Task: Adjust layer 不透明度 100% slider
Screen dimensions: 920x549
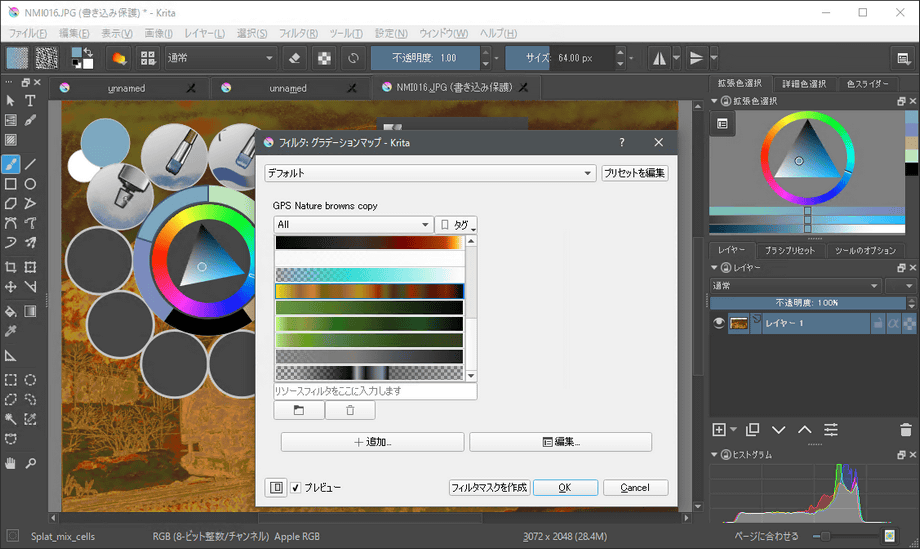Action: (x=808, y=303)
